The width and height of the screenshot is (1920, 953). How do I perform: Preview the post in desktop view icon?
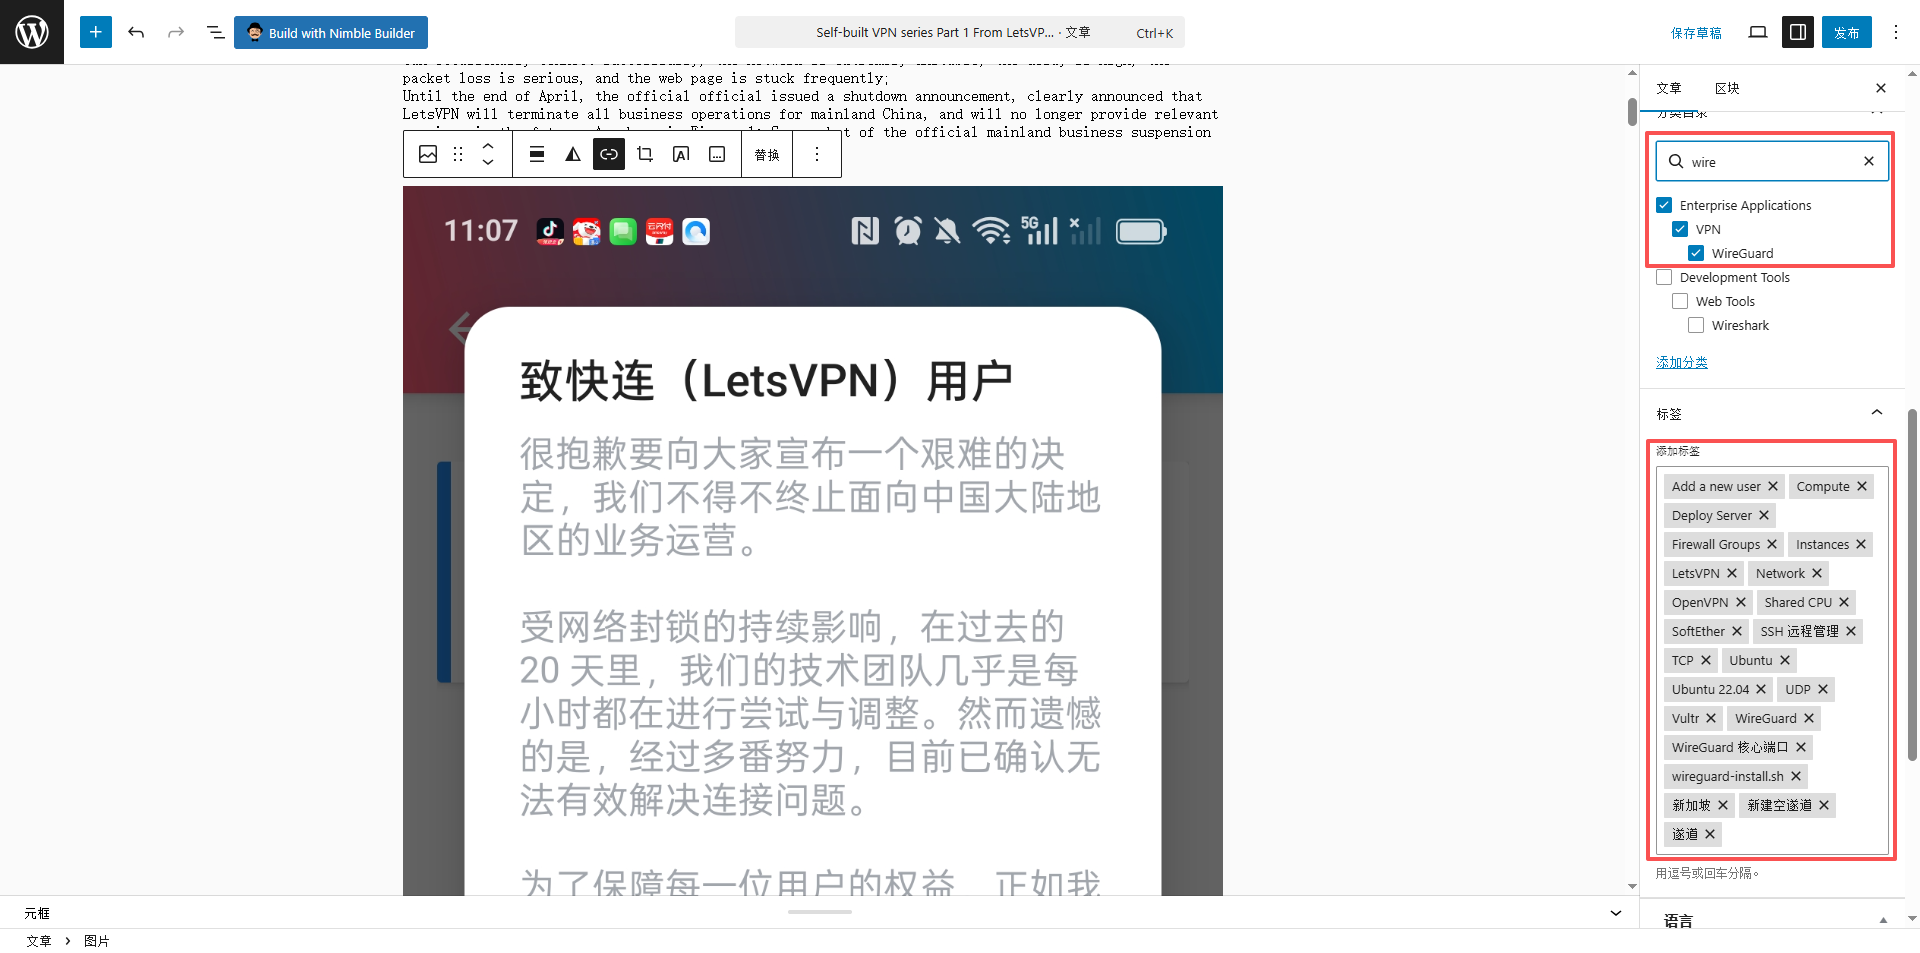tap(1758, 32)
